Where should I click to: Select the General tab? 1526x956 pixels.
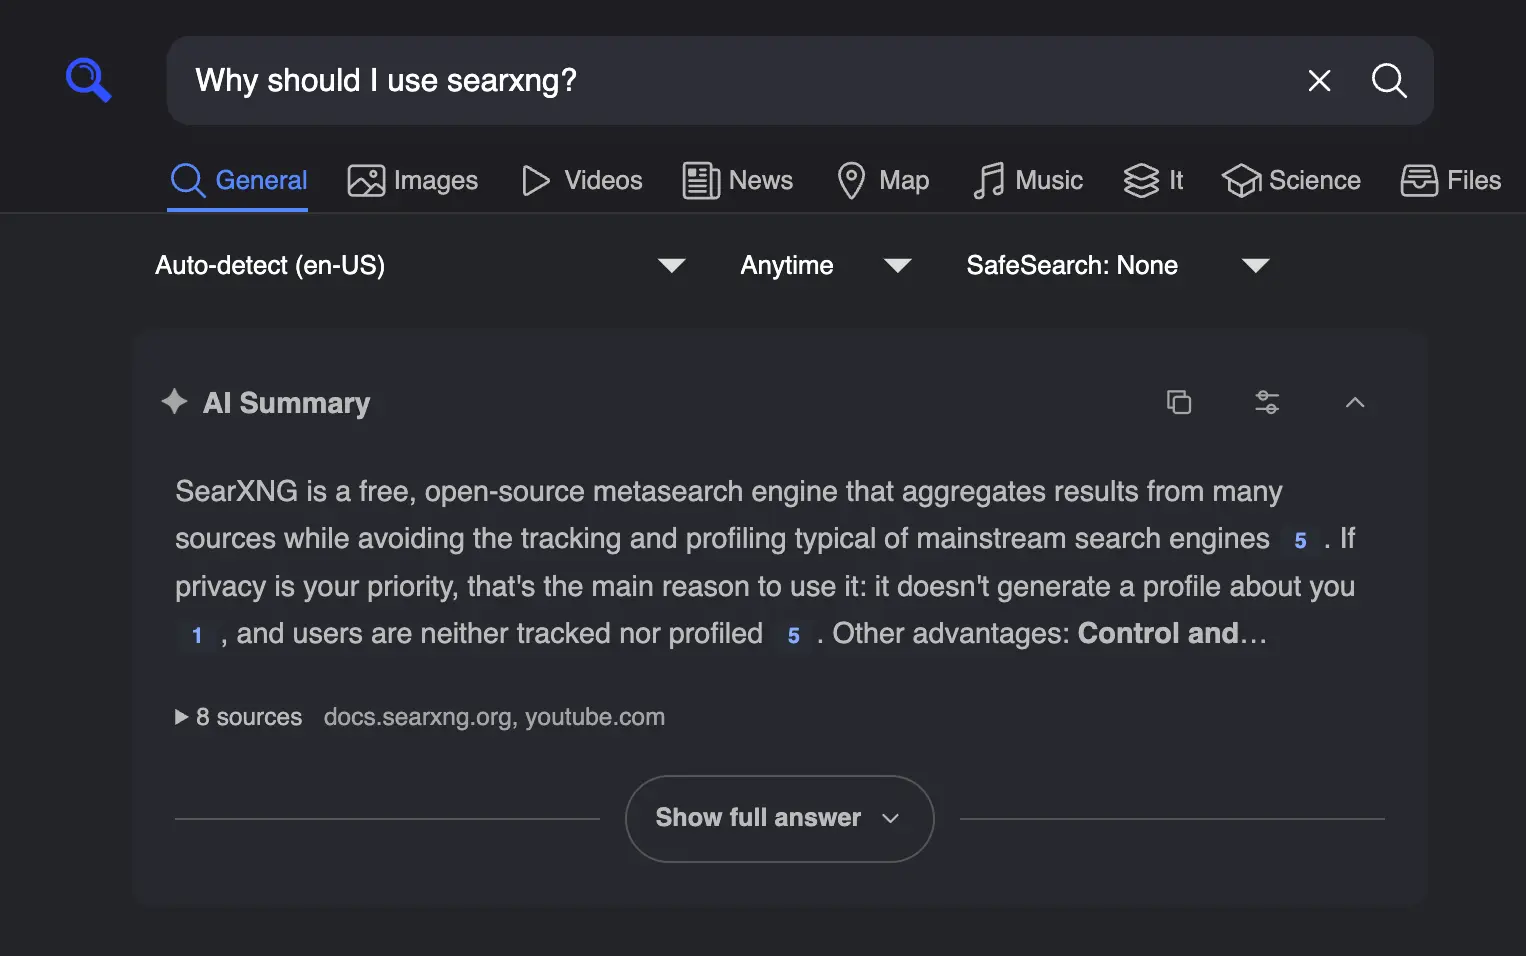point(238,181)
